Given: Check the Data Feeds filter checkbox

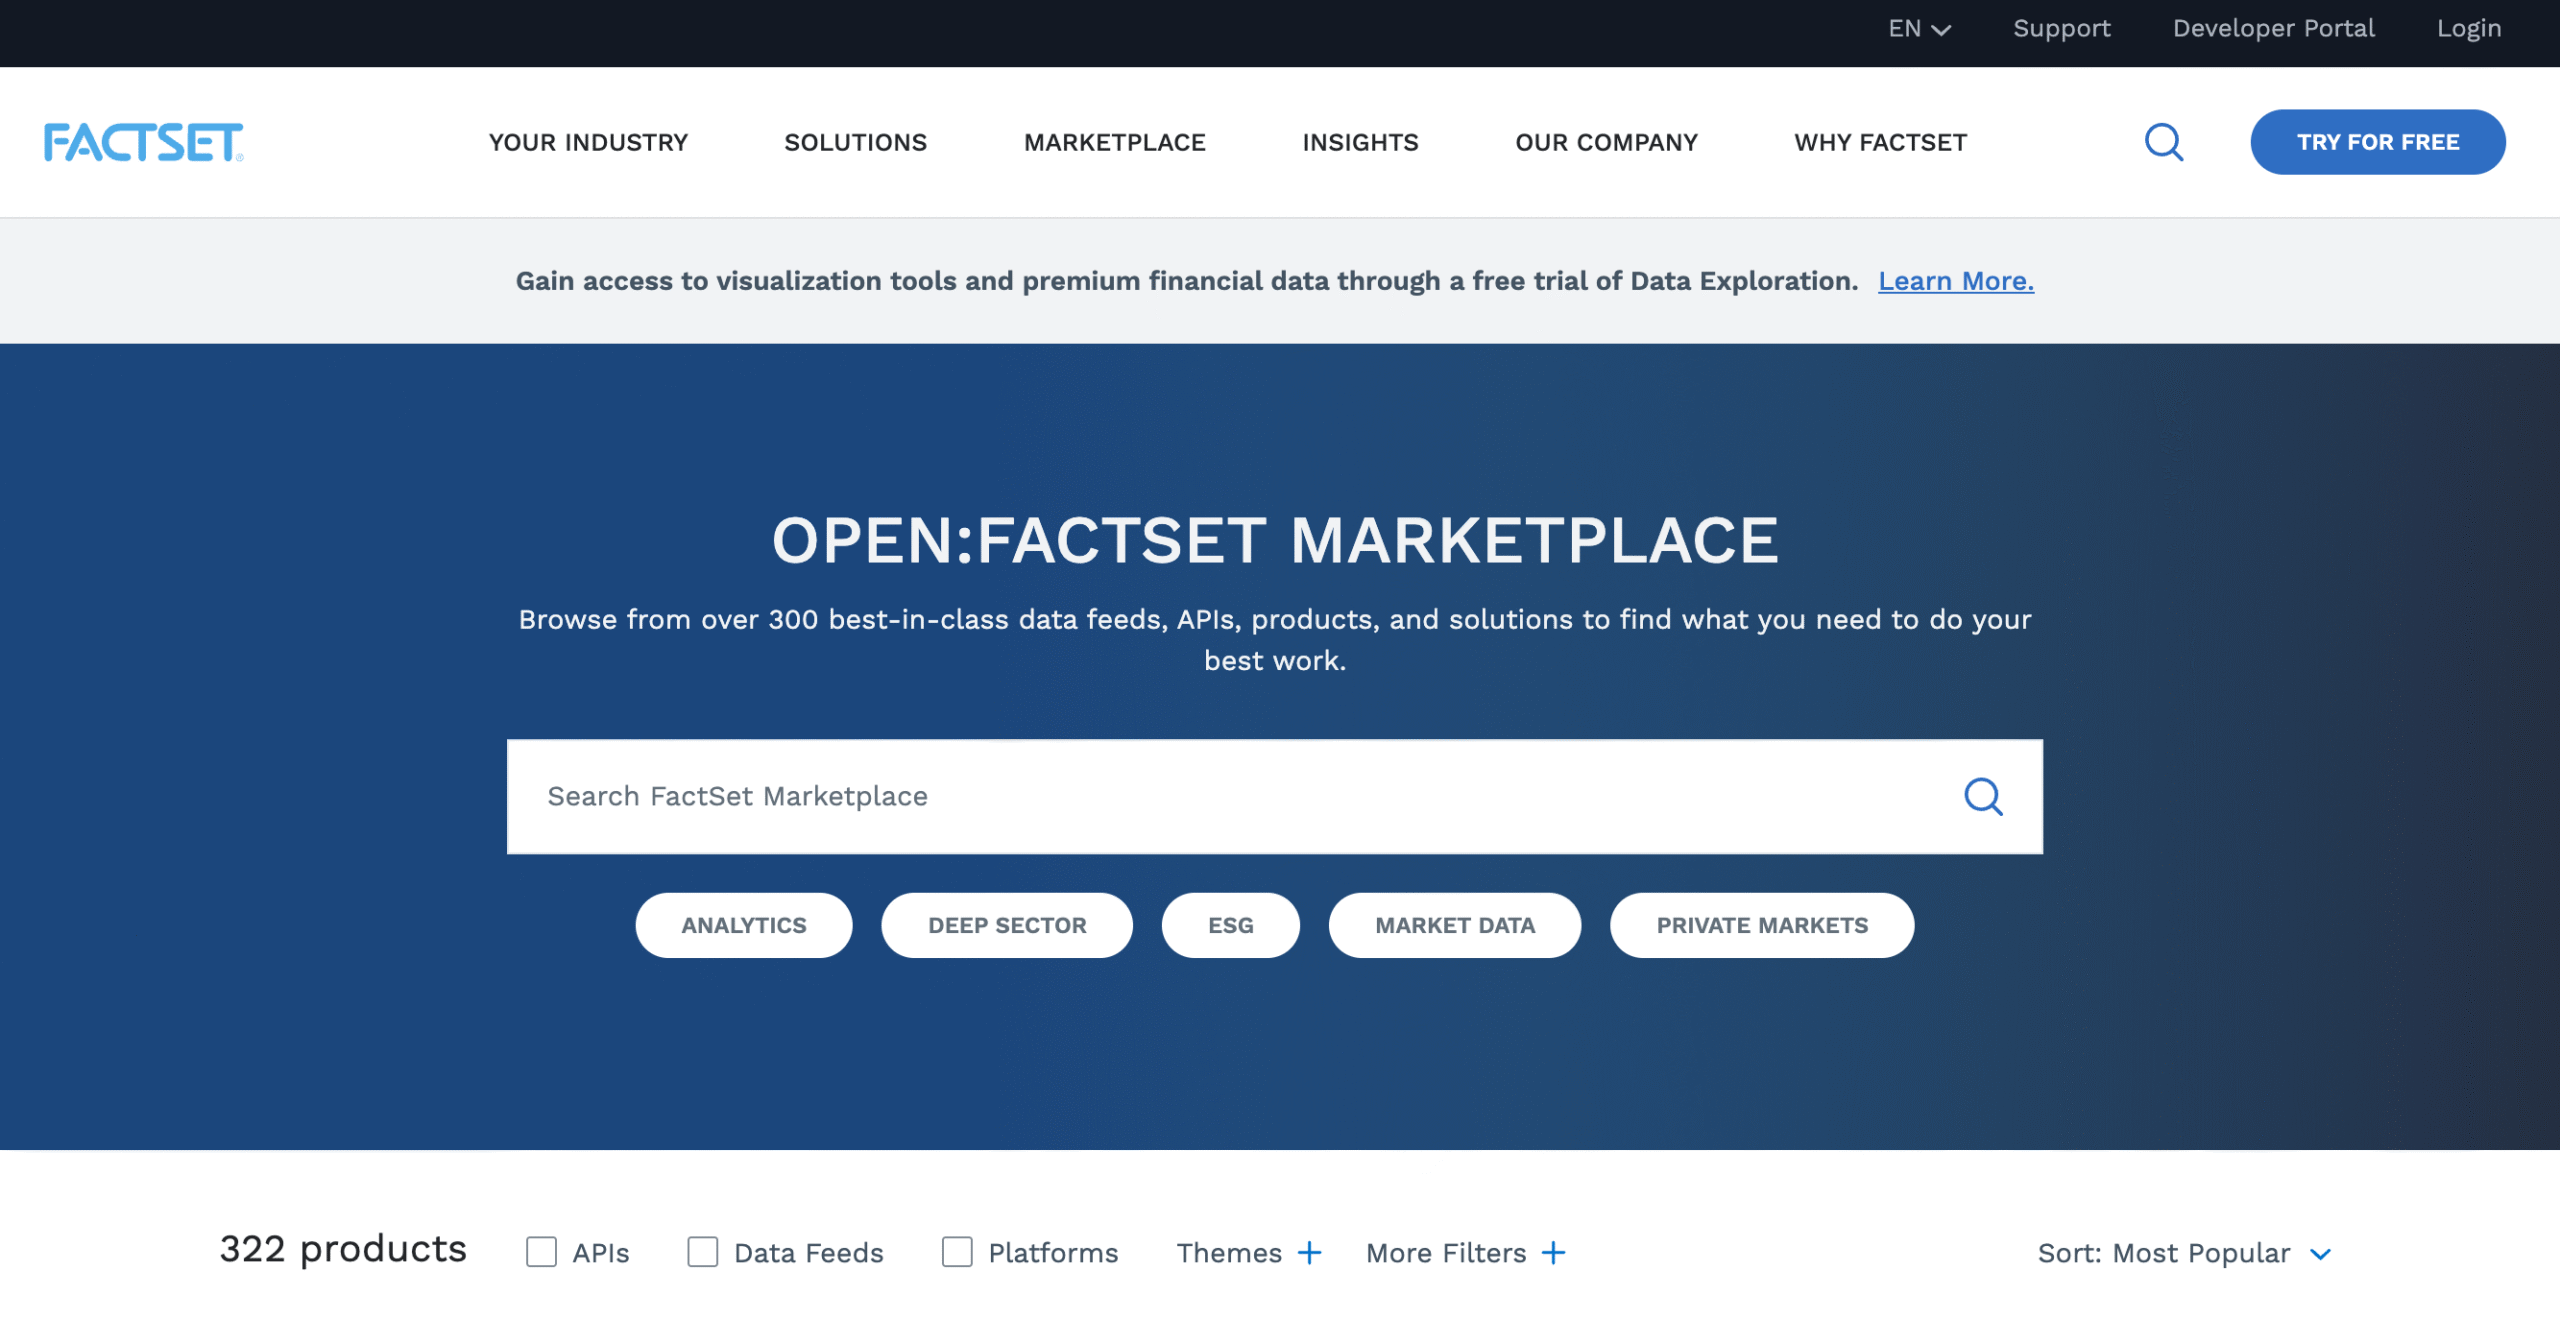Looking at the screenshot, I should (702, 1252).
